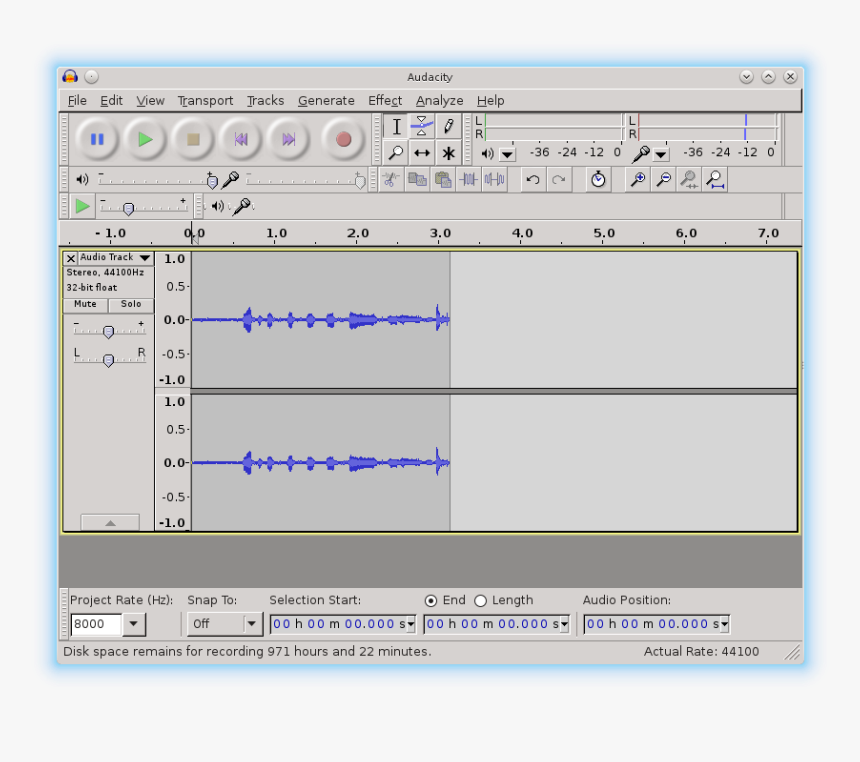Trim audio outside the selection
The width and height of the screenshot is (860, 762).
point(470,179)
